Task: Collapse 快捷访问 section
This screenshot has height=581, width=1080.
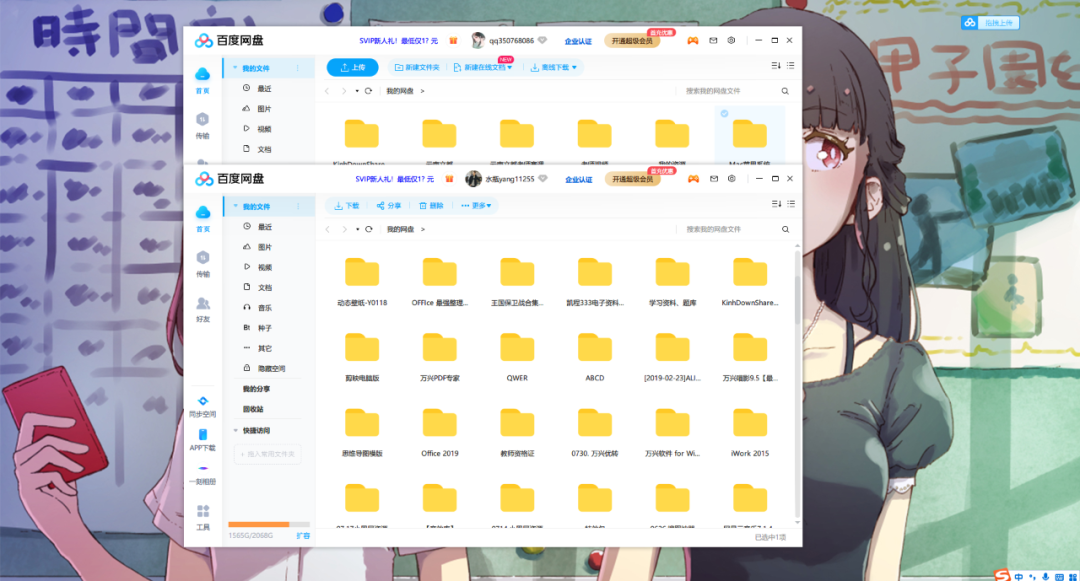Action: [x=236, y=431]
